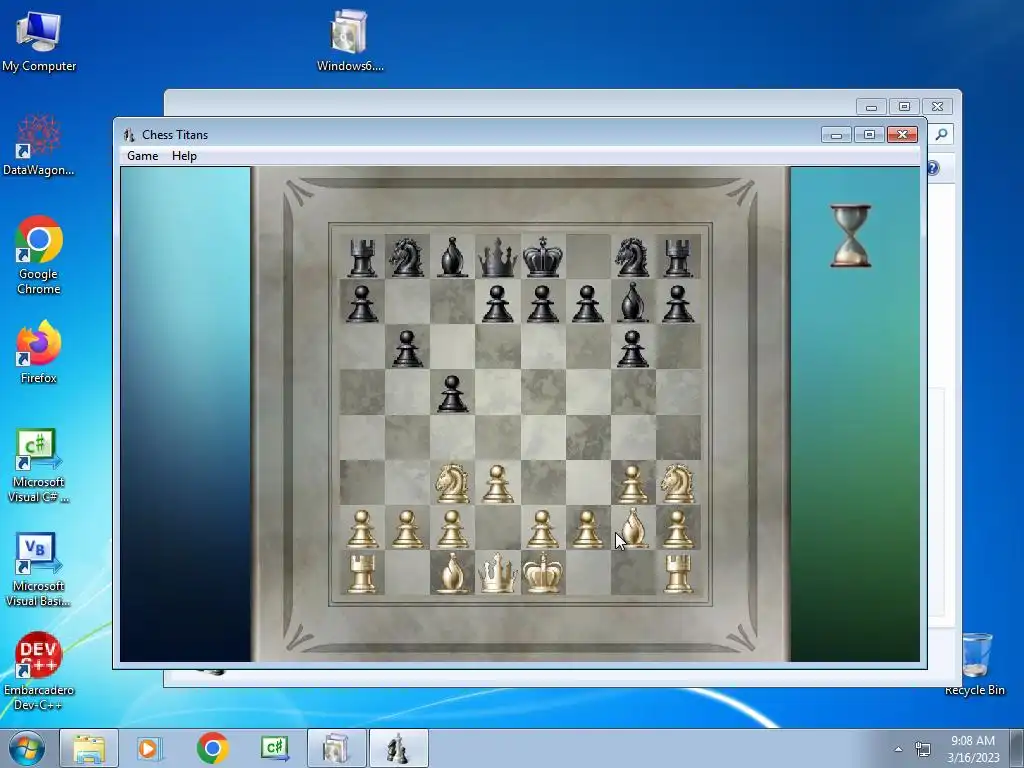This screenshot has width=1024, height=768.
Task: Select the white queen on d1
Action: (498, 573)
